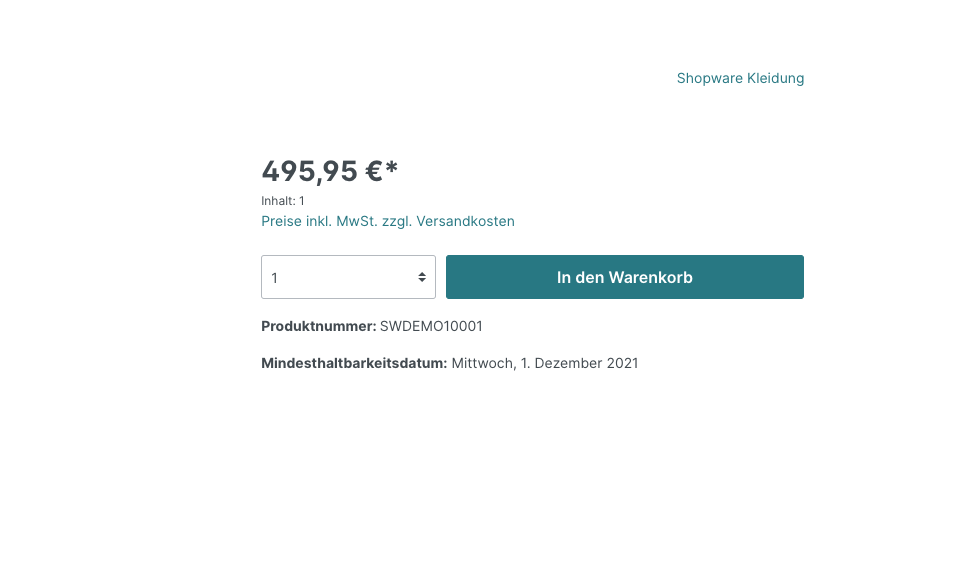
Task: Click the up arrow in quantity selector
Action: [422, 273]
